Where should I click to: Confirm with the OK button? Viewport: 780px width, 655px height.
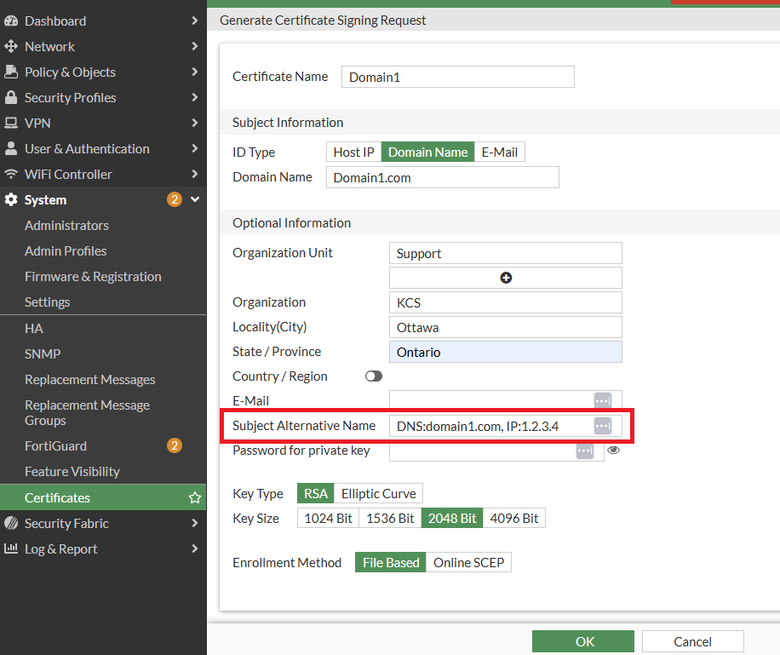(583, 642)
